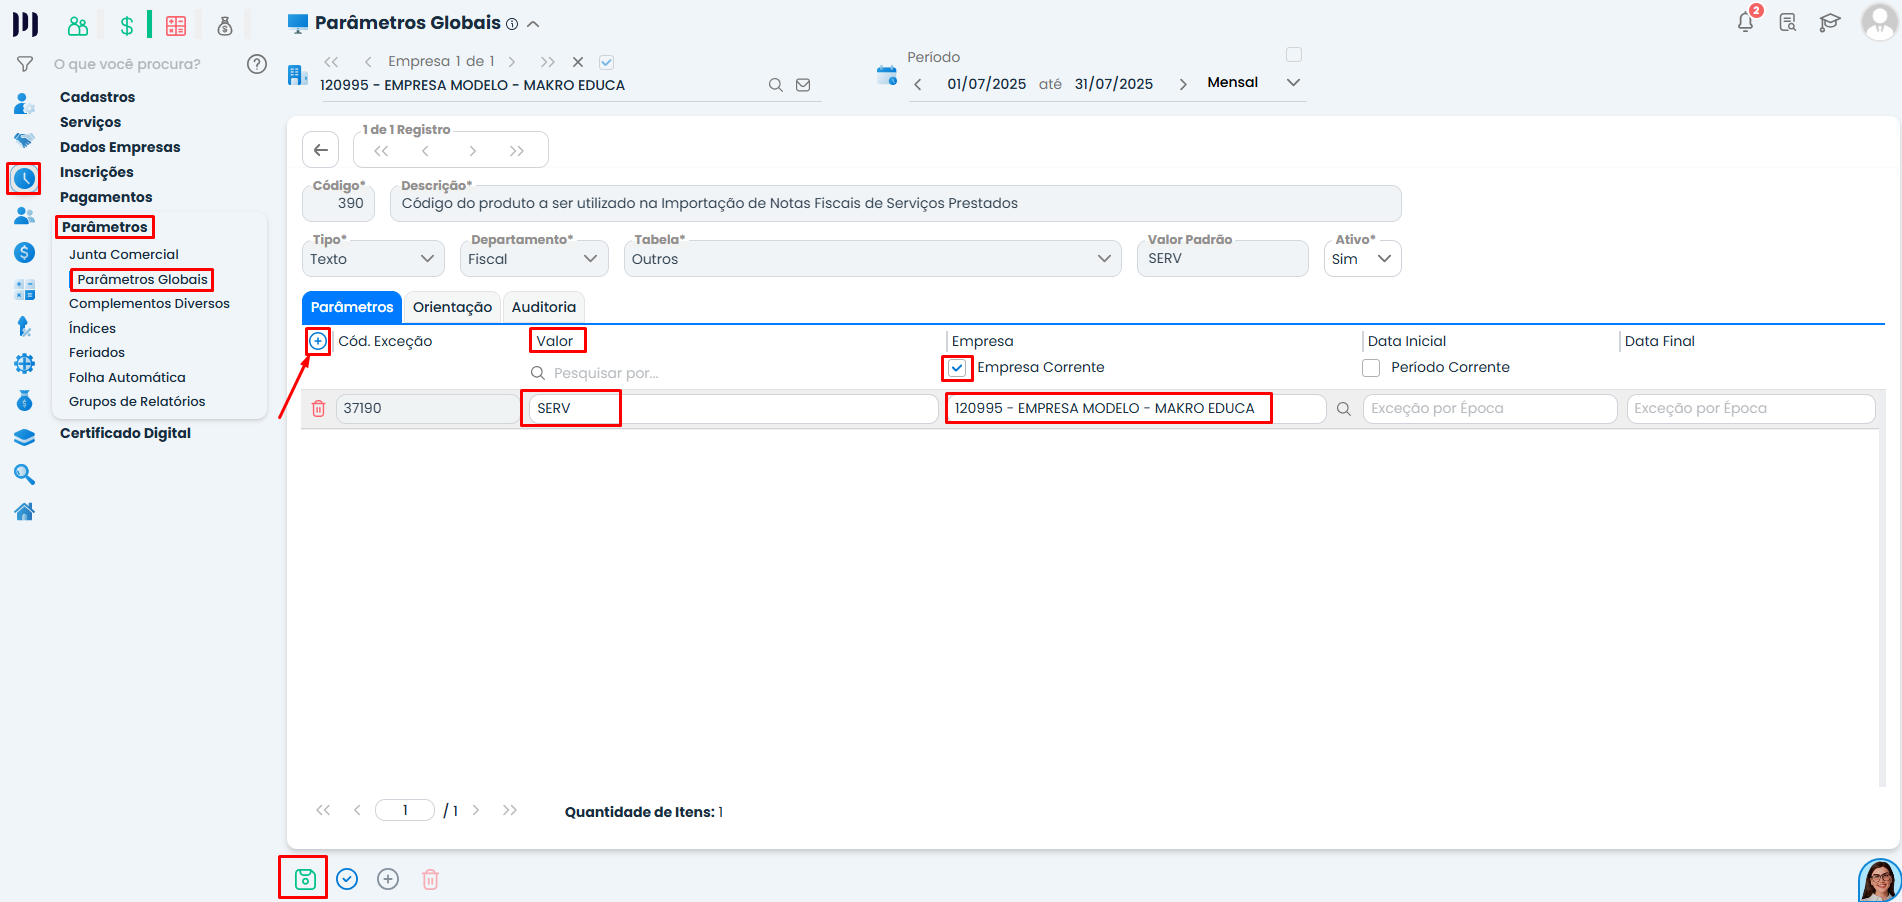Uncheck the Empresa Corrente checkbox
Image resolution: width=1902 pixels, height=902 pixels.
pos(956,368)
